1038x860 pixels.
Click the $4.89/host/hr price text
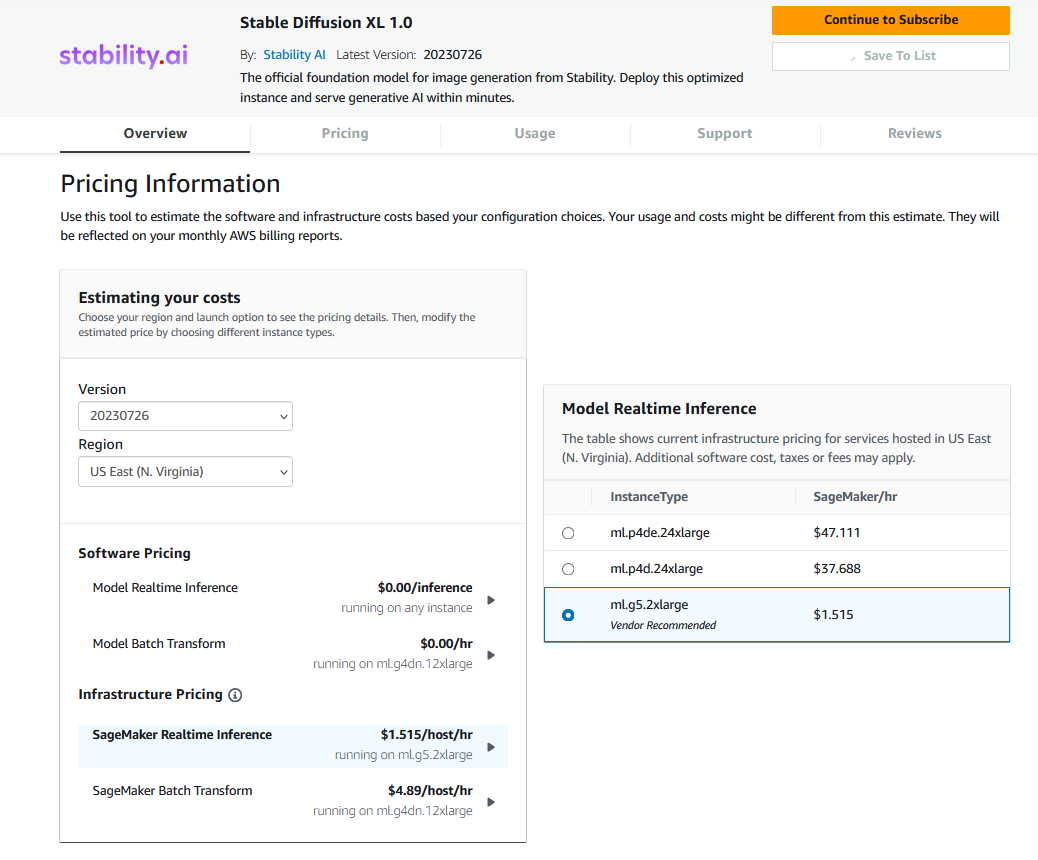pyautogui.click(x=430, y=790)
